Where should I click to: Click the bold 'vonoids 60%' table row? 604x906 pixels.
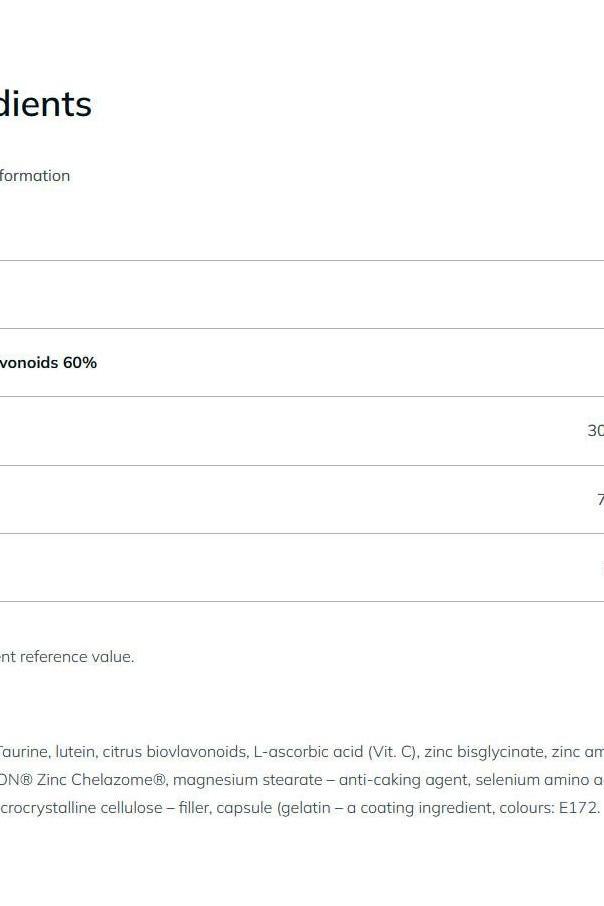(x=48, y=363)
